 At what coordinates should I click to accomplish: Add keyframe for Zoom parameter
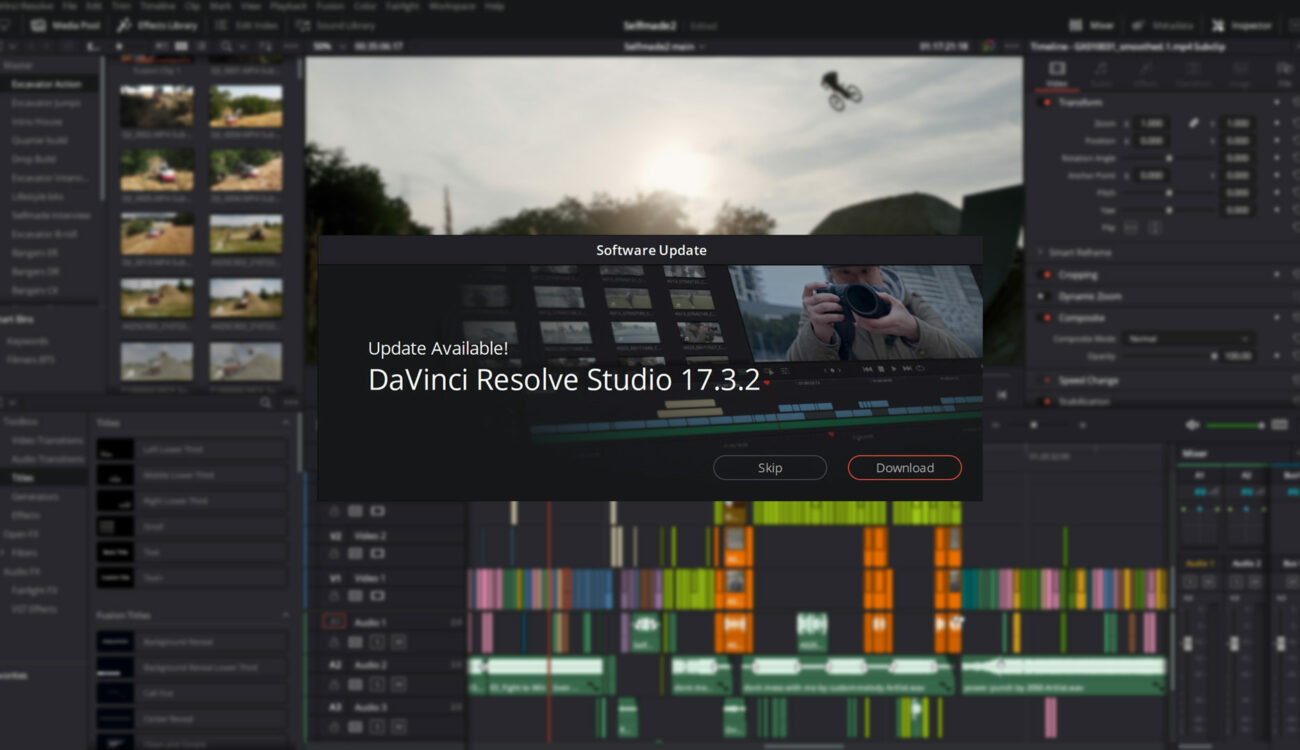pos(1277,123)
